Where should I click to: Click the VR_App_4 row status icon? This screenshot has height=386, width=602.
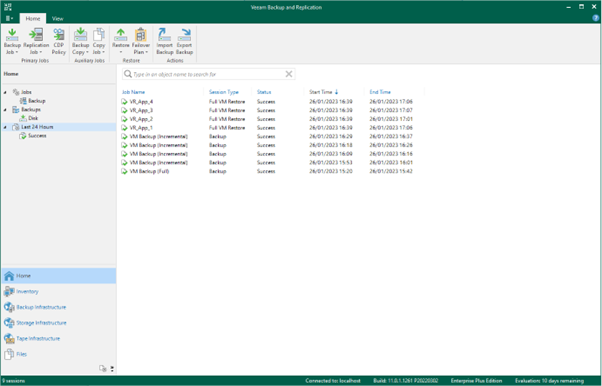(124, 102)
